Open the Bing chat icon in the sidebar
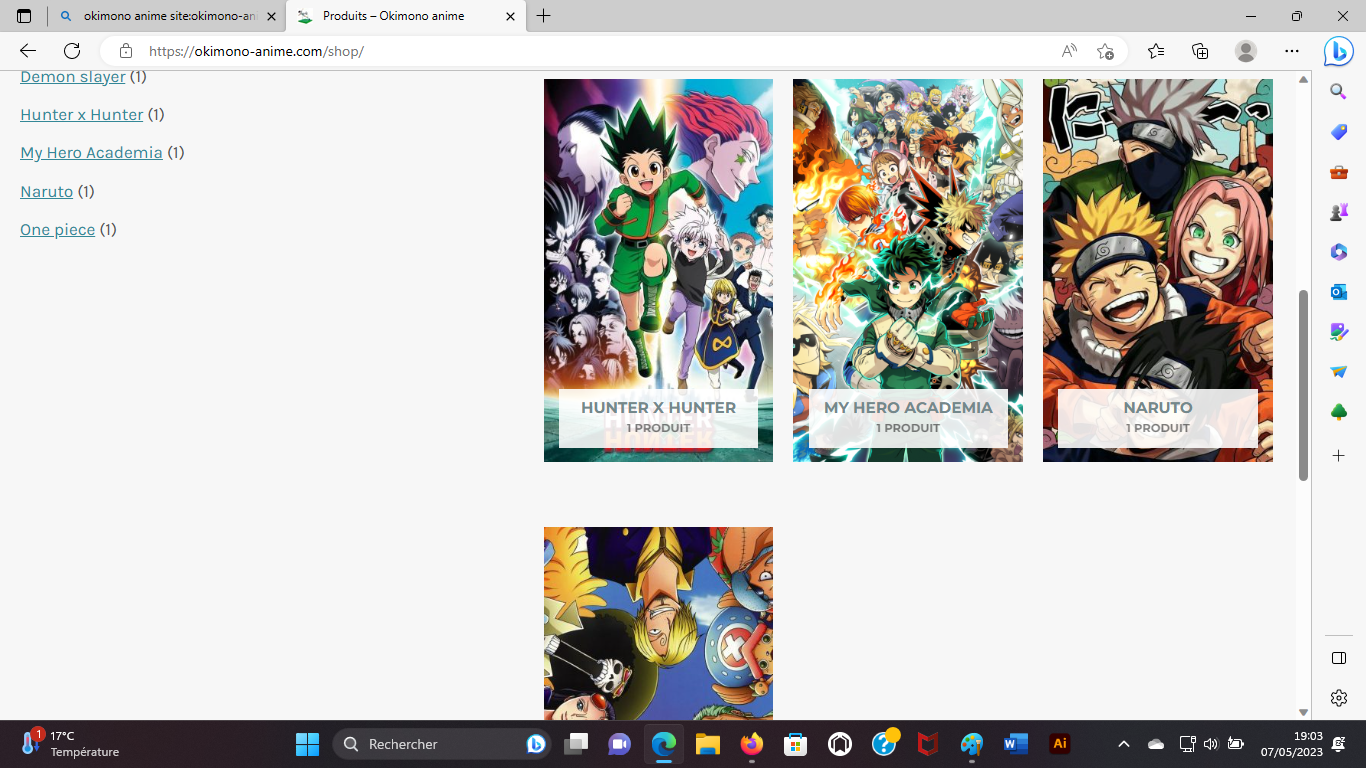Image resolution: width=1366 pixels, height=768 pixels. (x=1338, y=51)
